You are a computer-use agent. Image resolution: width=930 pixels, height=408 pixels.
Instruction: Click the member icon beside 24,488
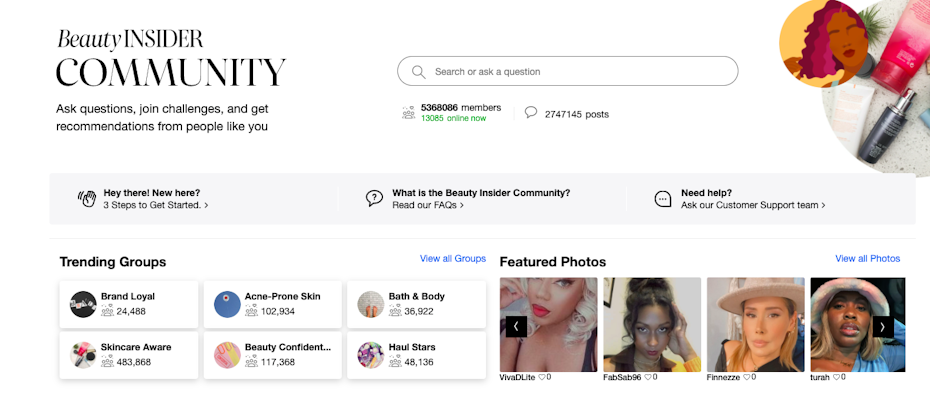click(x=107, y=311)
